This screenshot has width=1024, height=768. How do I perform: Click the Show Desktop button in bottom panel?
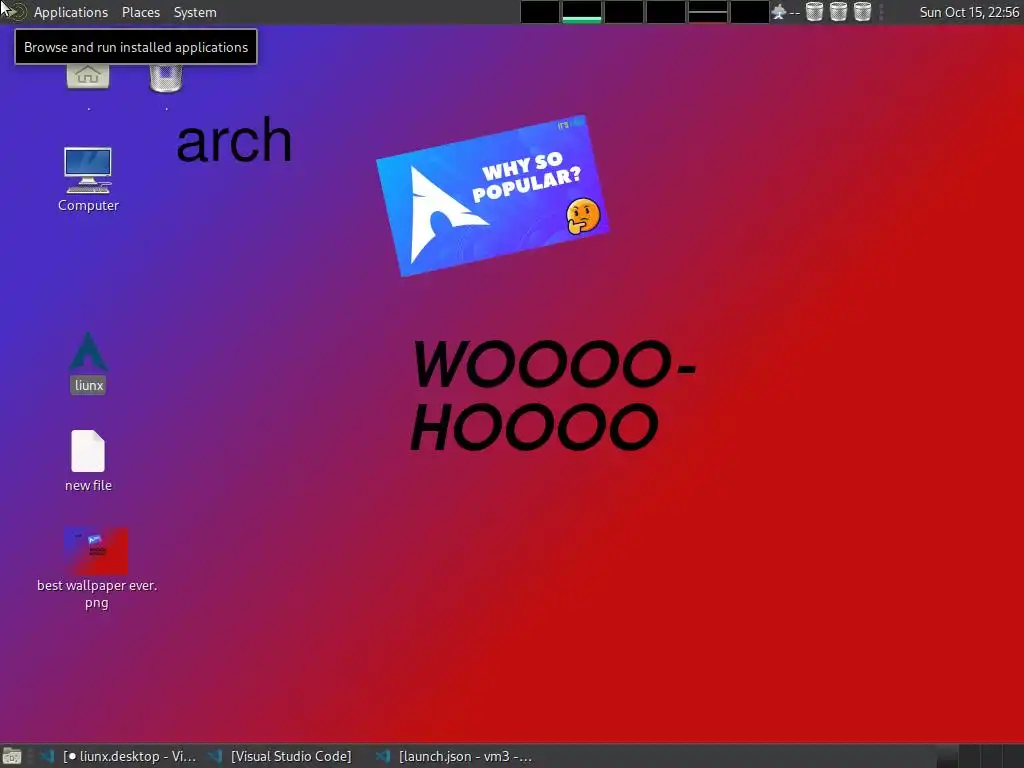(x=12, y=756)
